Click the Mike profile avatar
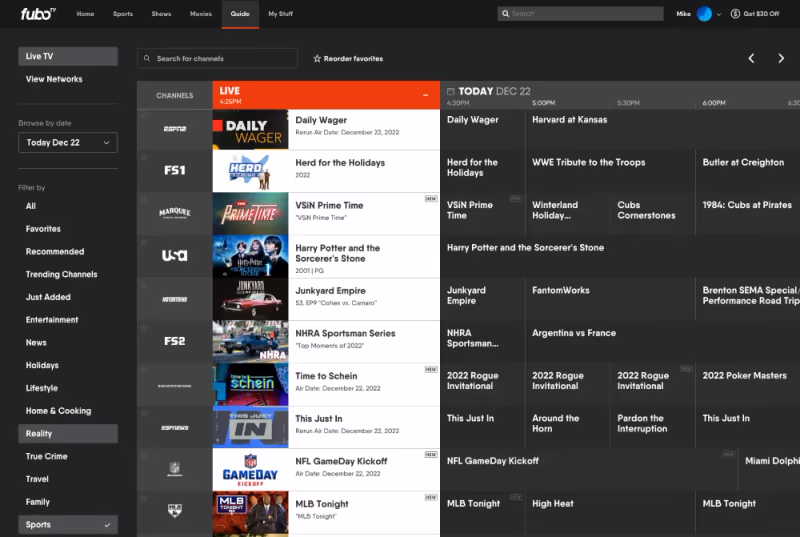 tap(704, 14)
